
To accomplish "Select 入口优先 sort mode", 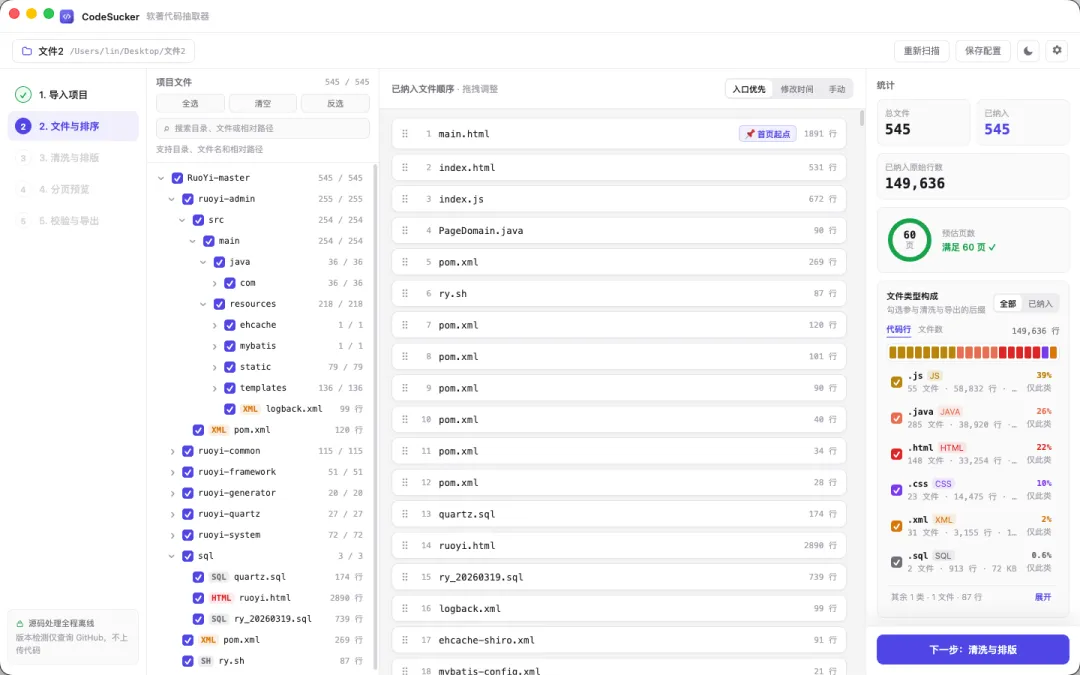I will (x=749, y=89).
